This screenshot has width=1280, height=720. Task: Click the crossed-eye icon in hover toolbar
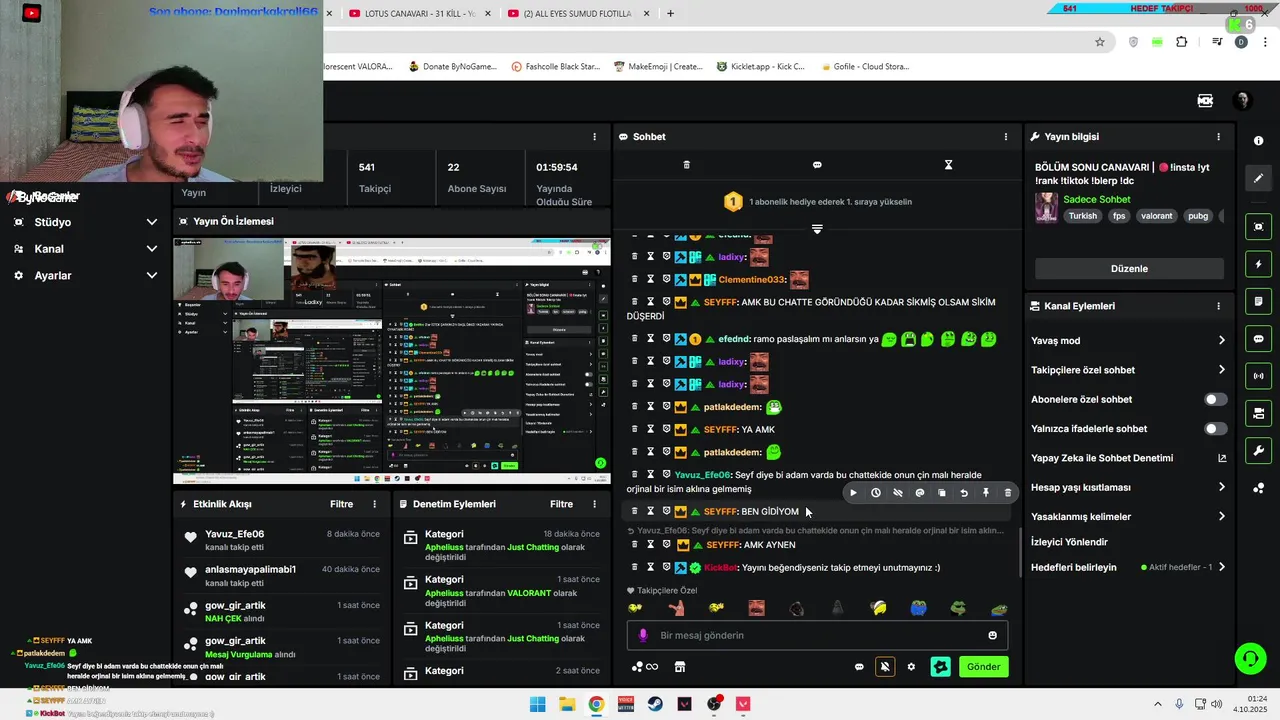898,493
